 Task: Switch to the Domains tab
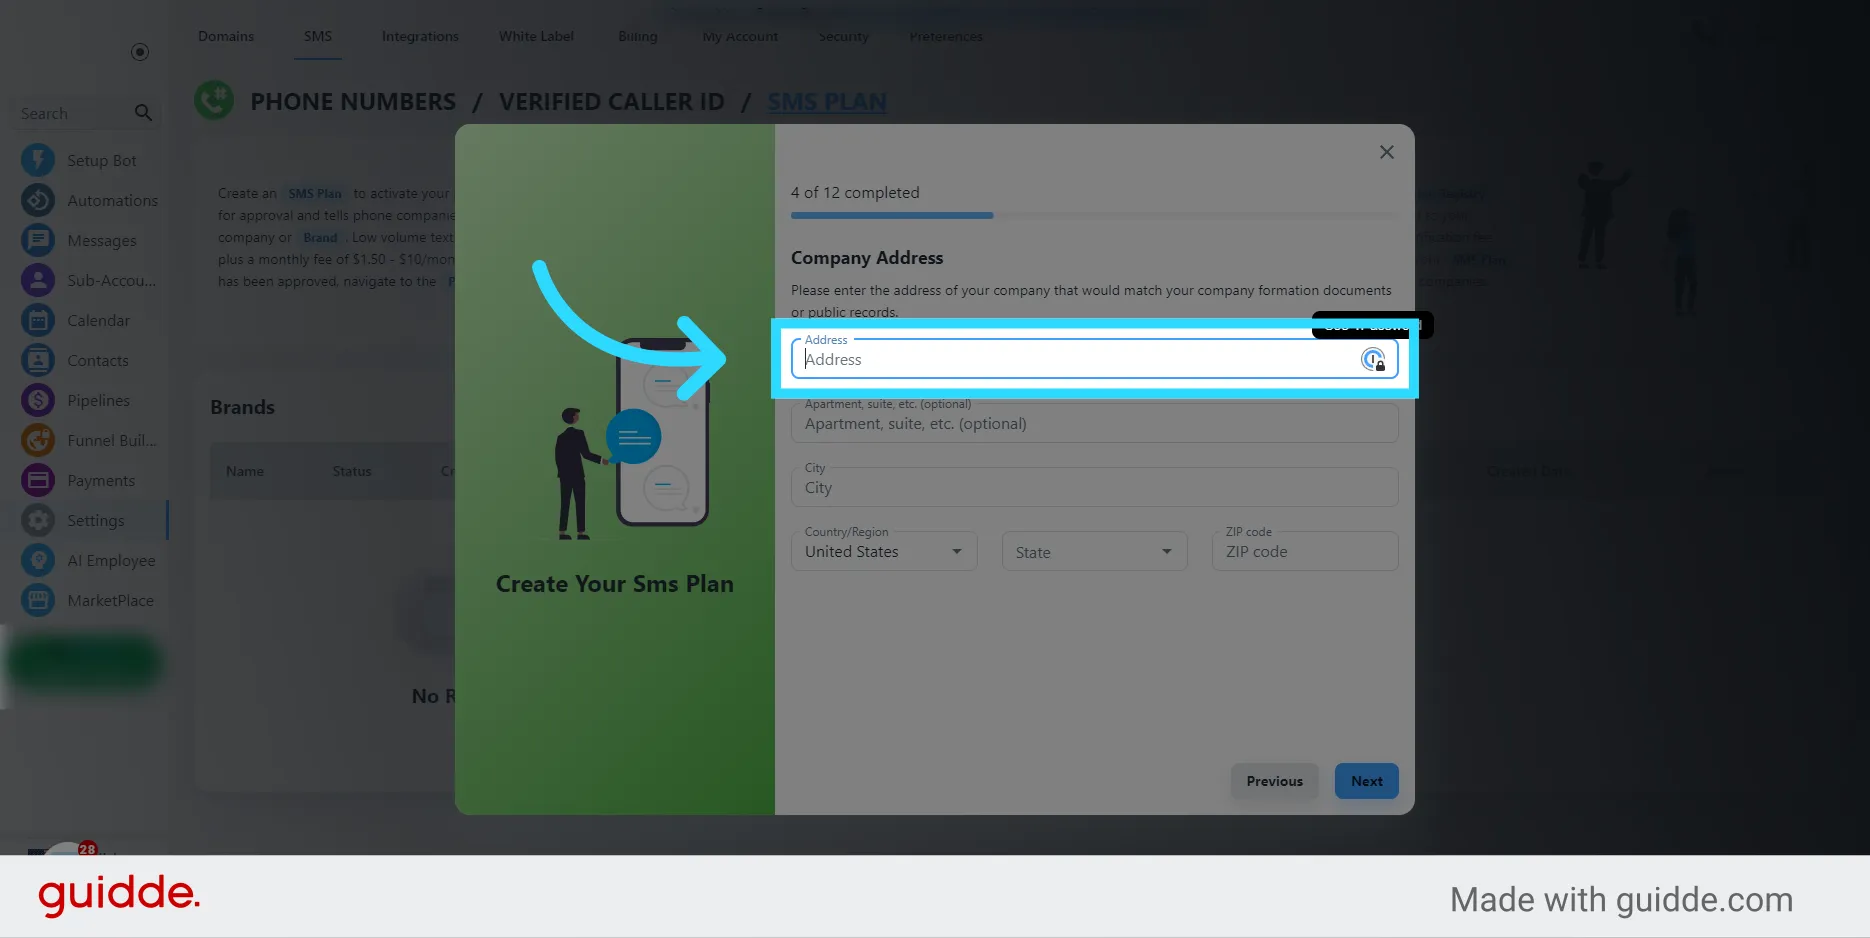pyautogui.click(x=226, y=37)
